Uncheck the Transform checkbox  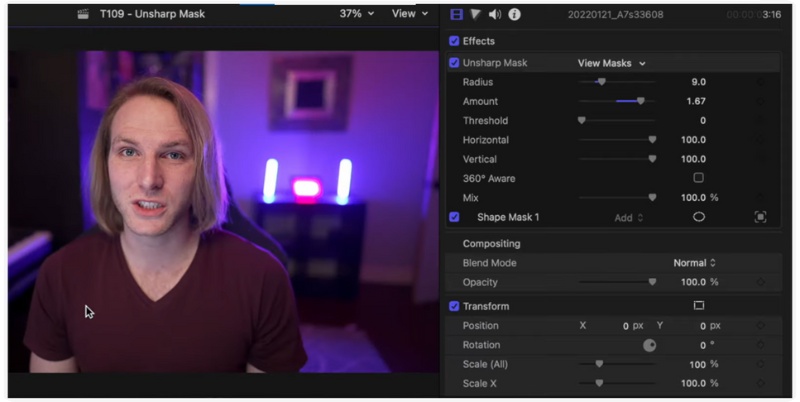tap(454, 306)
